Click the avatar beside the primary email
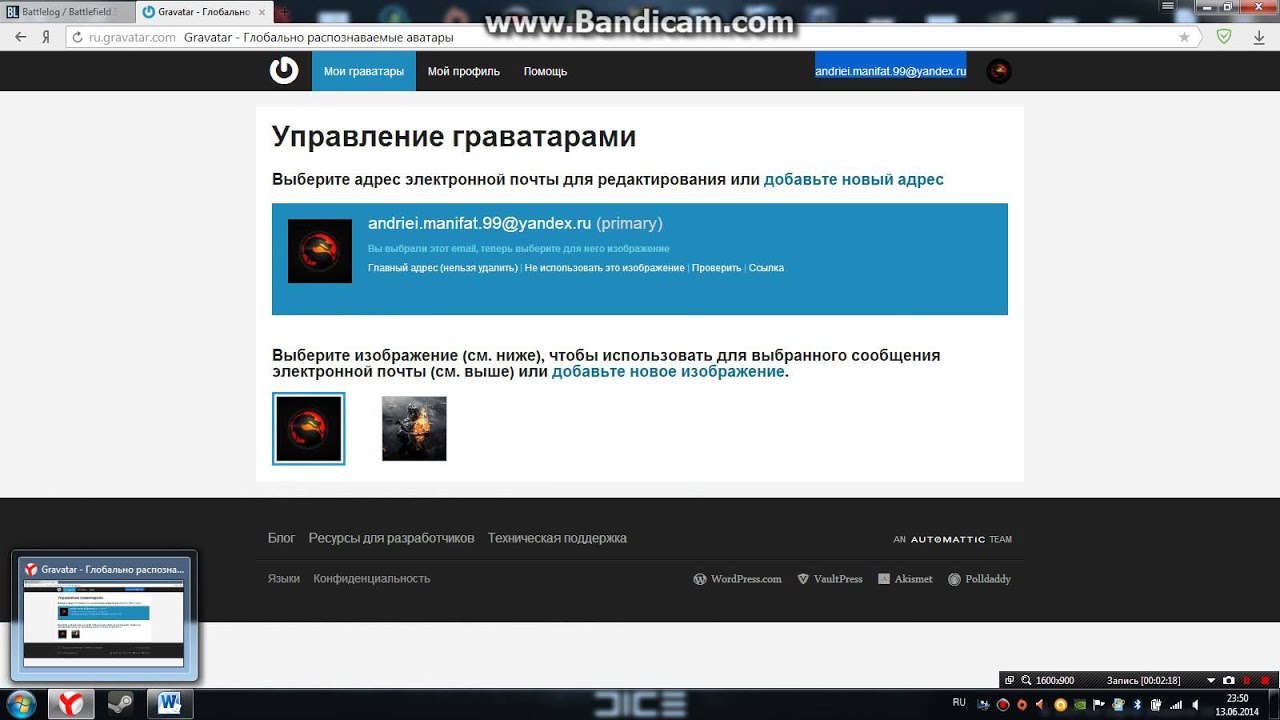 pos(320,251)
